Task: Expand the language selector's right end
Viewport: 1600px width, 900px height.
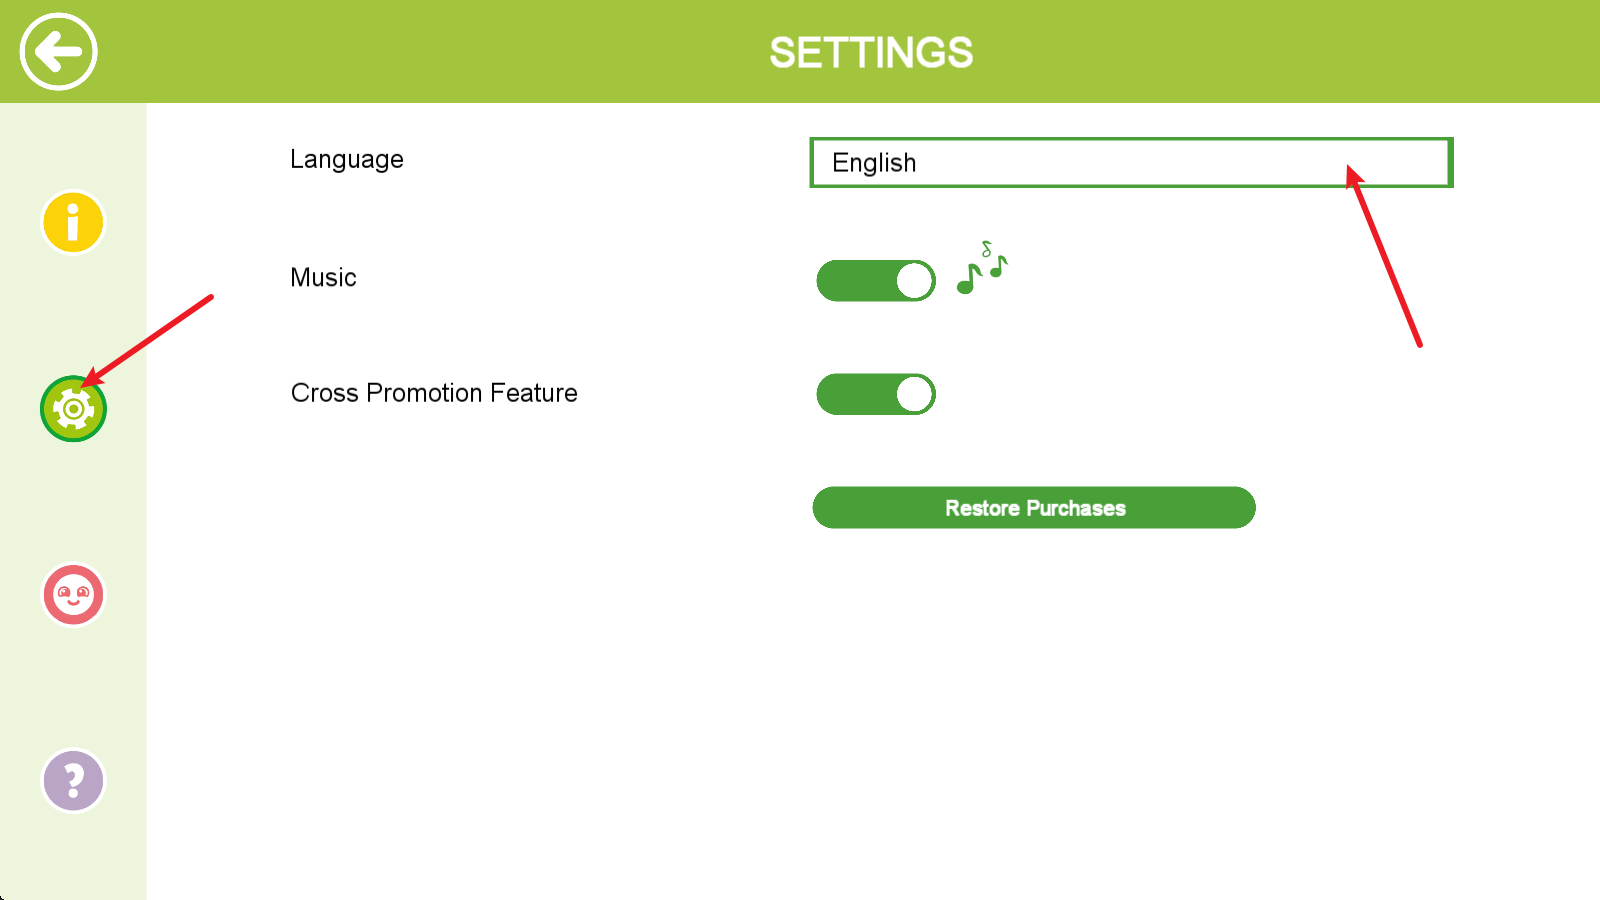Action: (1420, 163)
